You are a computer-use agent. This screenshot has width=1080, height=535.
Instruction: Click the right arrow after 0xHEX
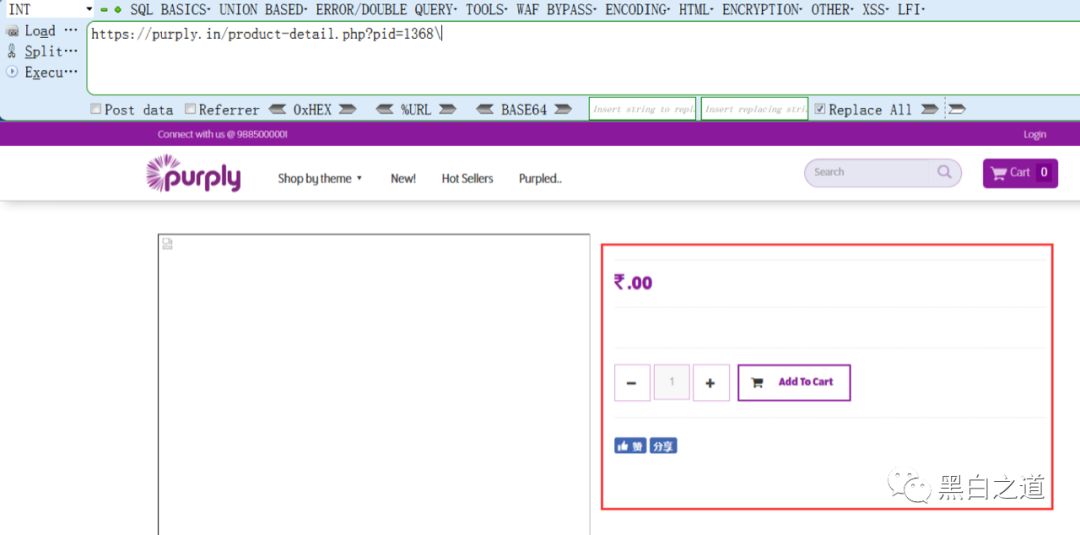coord(347,109)
